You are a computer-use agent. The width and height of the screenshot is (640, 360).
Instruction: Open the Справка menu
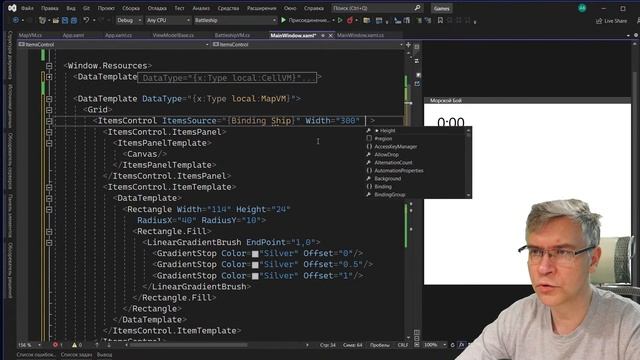tap(314, 8)
